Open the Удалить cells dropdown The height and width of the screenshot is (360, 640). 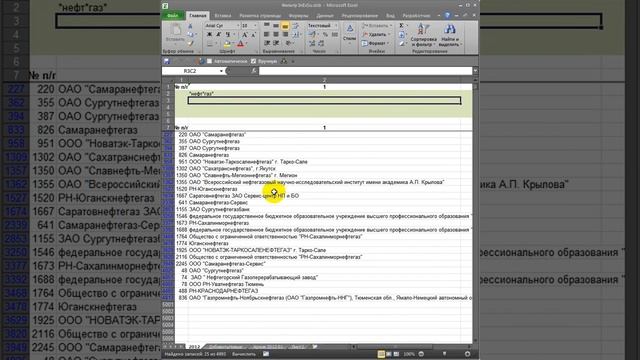click(x=376, y=35)
